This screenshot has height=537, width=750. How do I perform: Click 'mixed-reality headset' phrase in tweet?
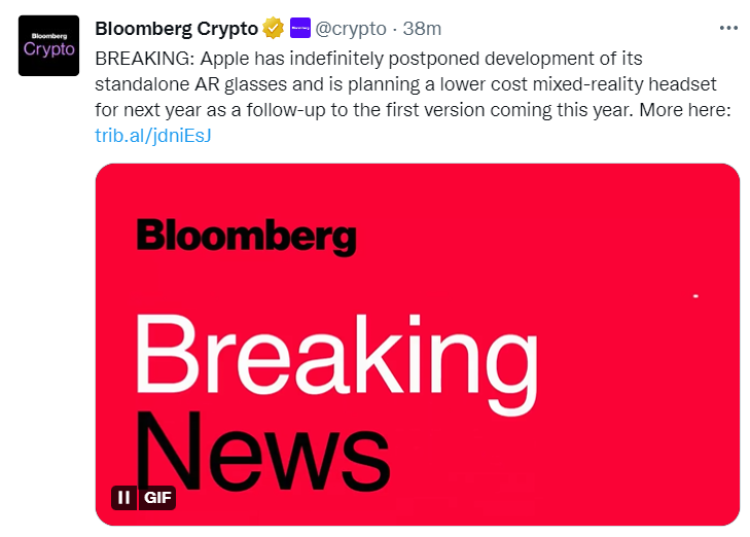(624, 84)
